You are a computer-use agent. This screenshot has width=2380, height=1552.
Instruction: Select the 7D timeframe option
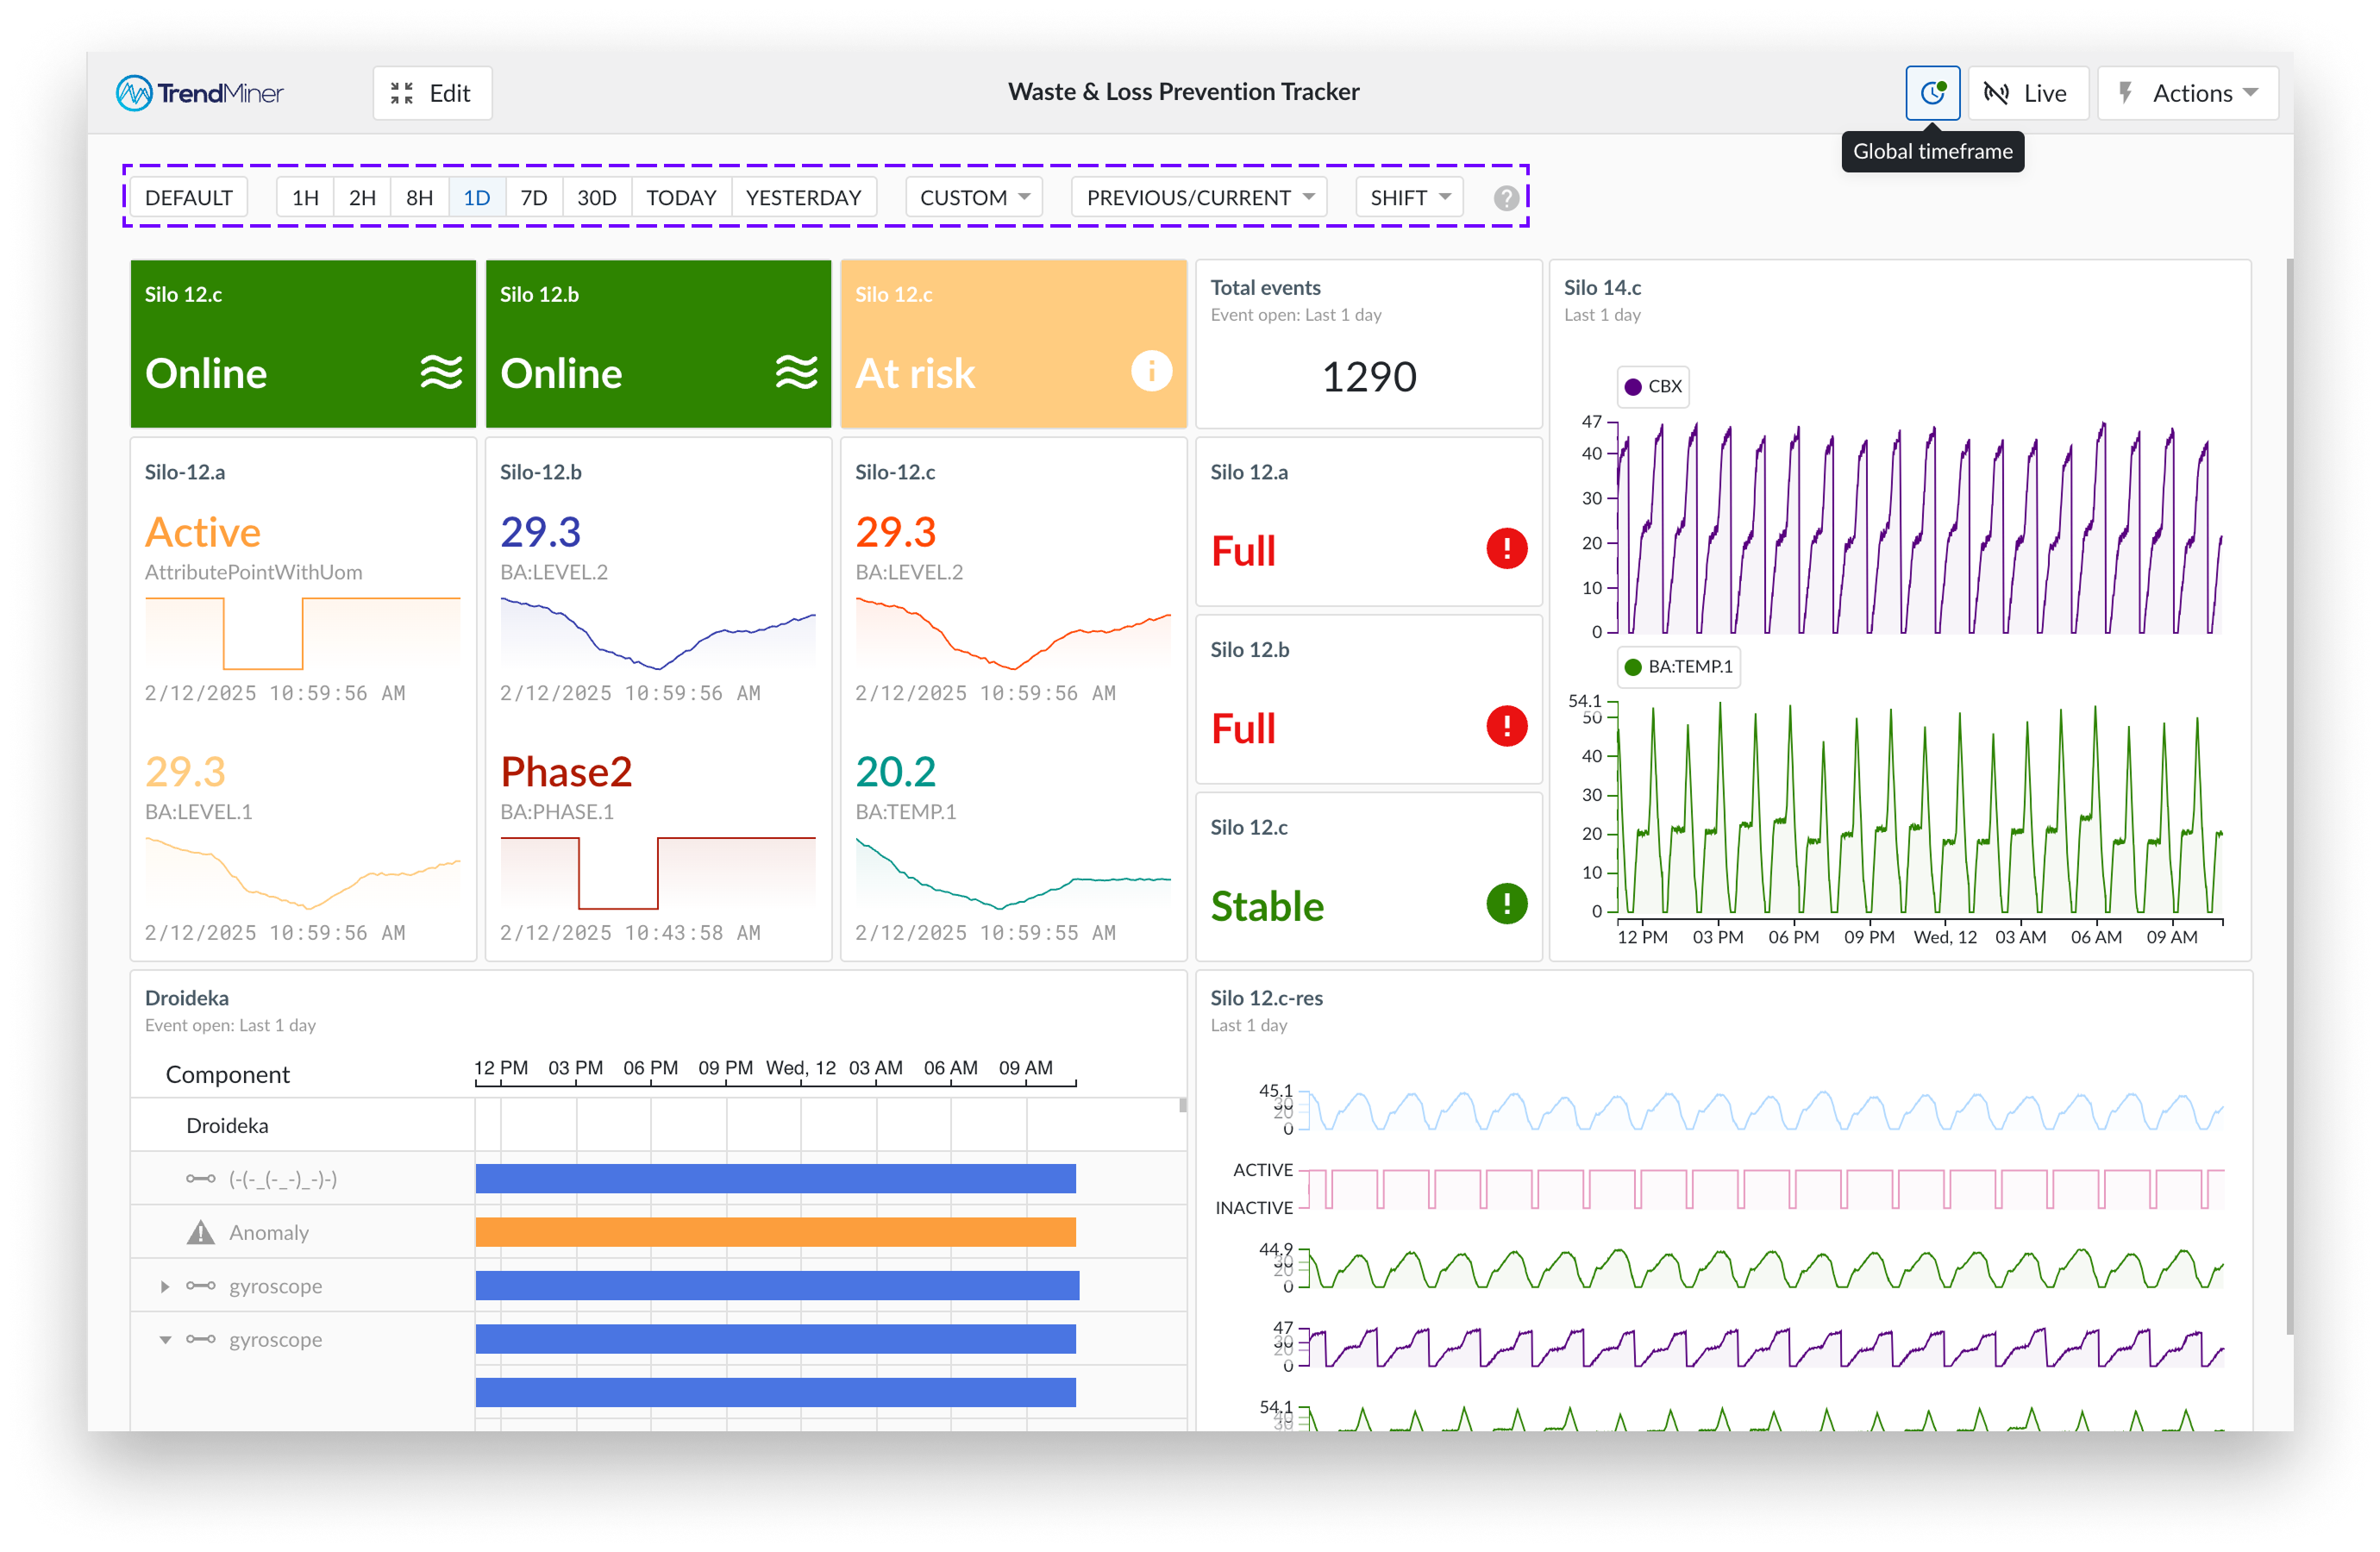tap(534, 198)
